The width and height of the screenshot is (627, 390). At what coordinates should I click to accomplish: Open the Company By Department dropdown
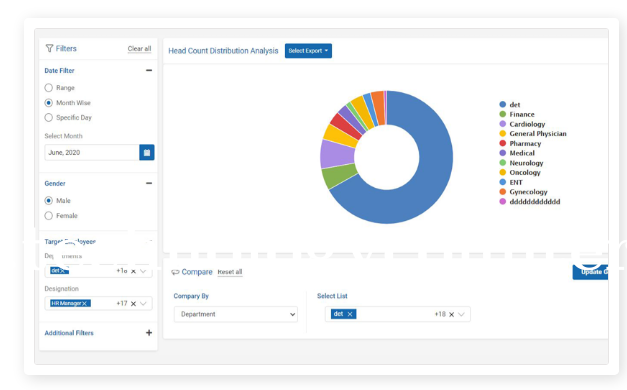click(x=236, y=314)
